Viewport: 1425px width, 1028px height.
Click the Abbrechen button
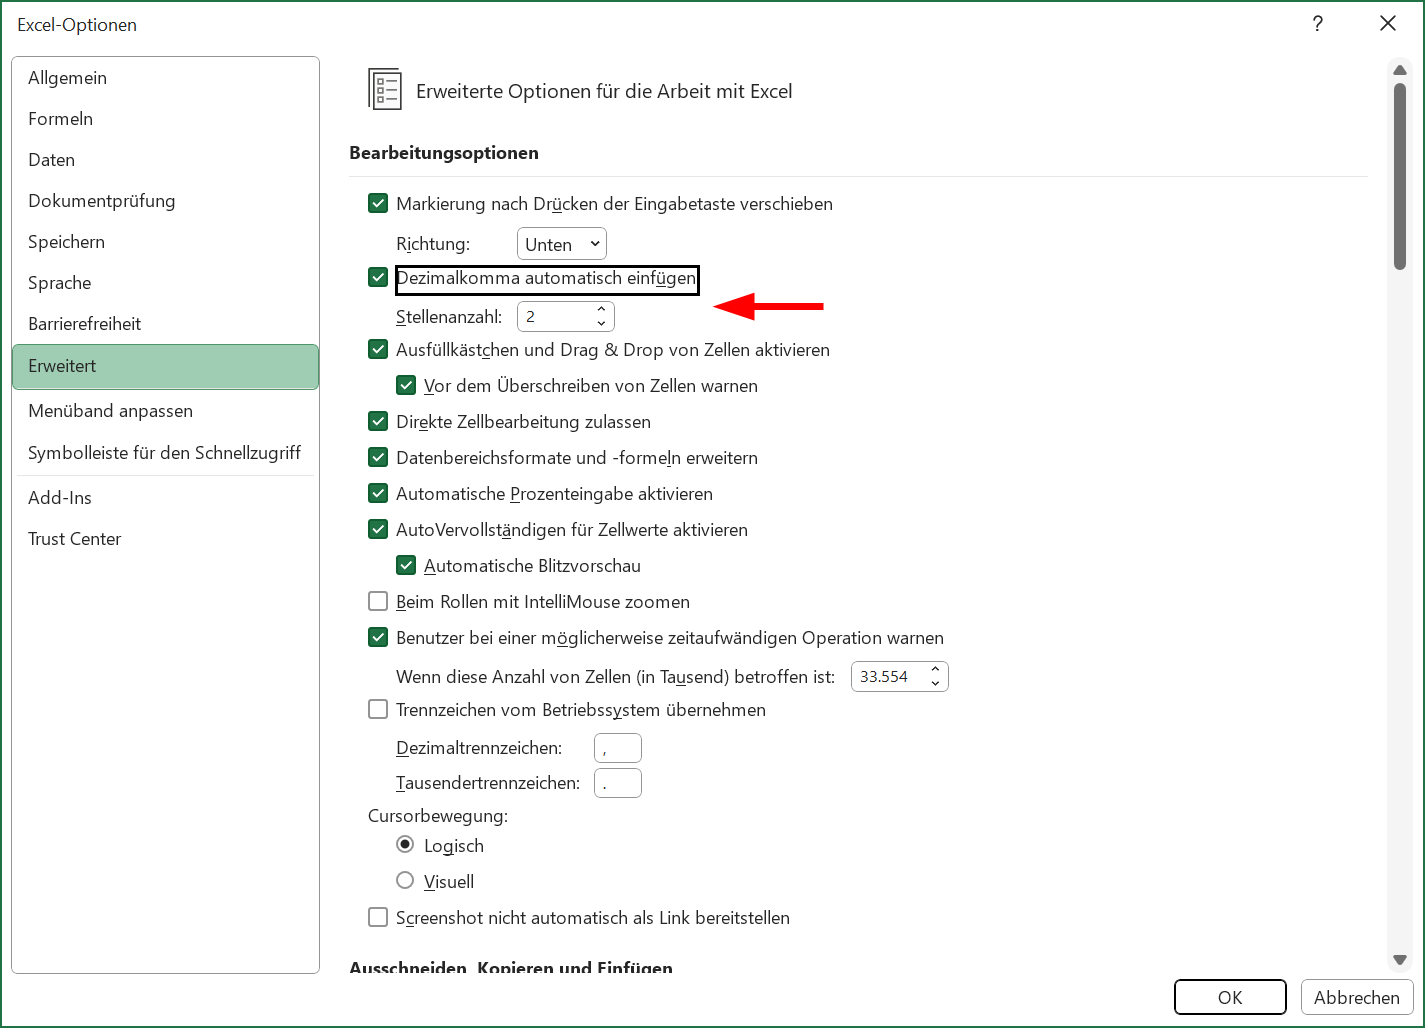point(1357,997)
